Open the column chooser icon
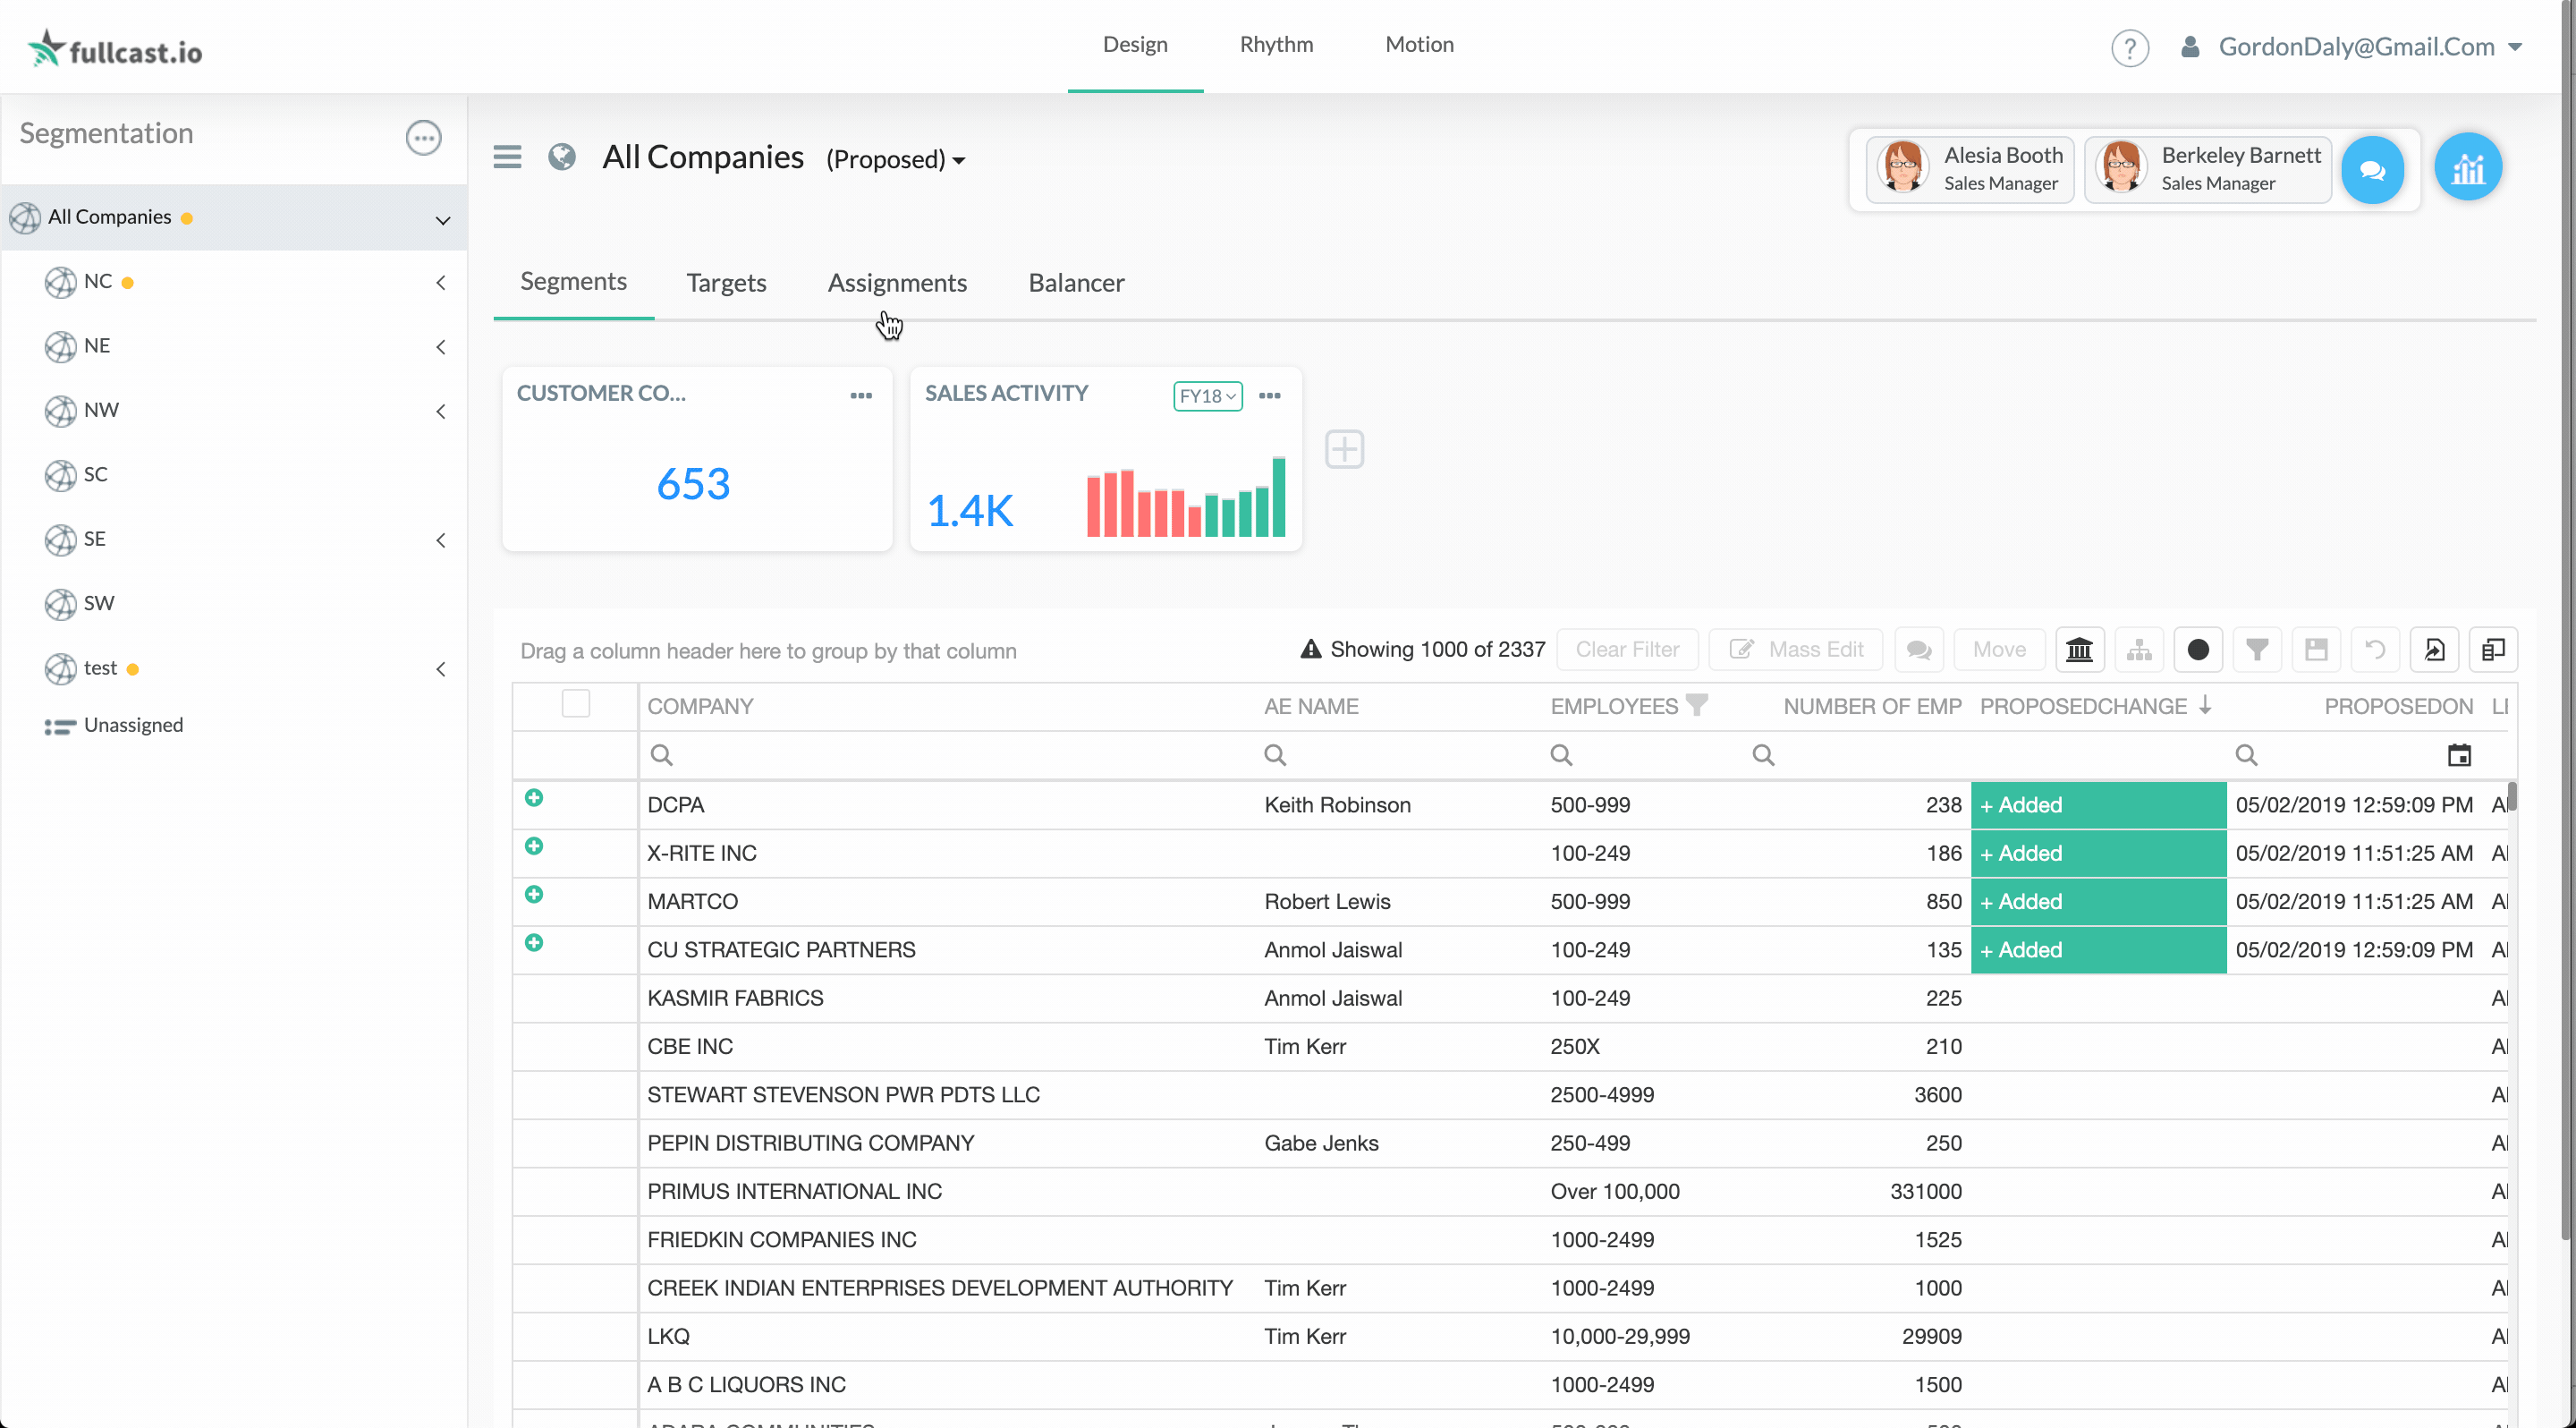This screenshot has width=2576, height=1428. click(2493, 650)
